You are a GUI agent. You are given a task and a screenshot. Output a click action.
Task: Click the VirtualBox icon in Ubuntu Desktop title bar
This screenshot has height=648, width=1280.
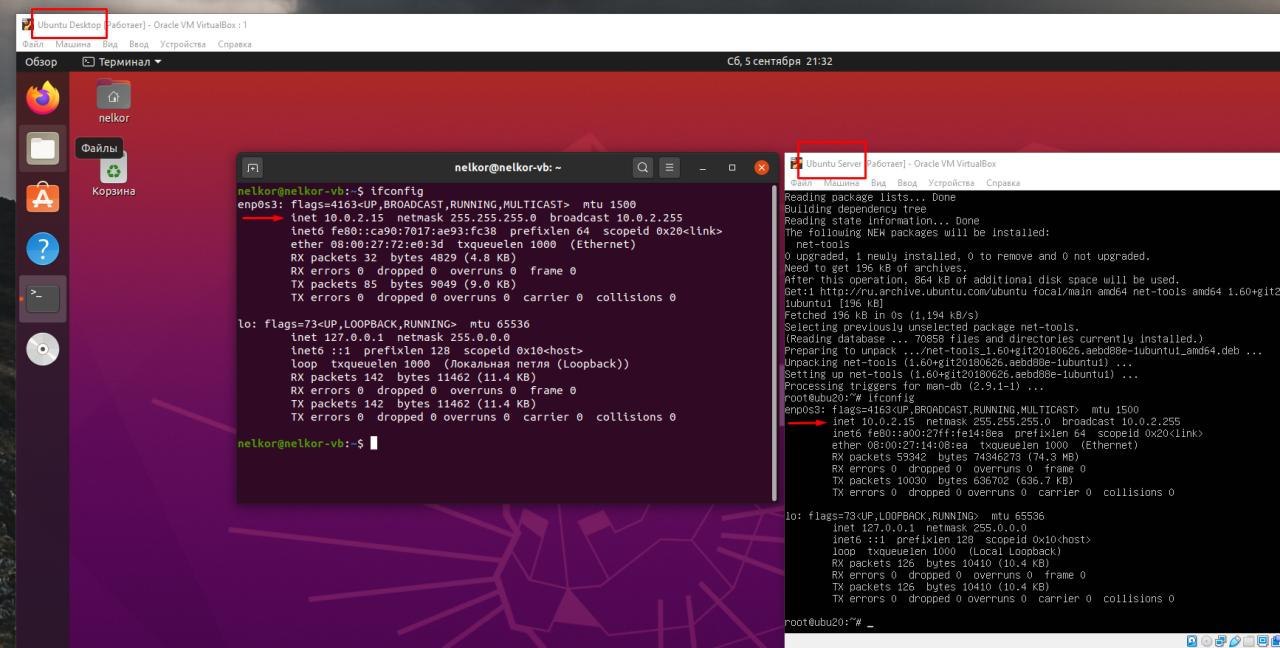pyautogui.click(x=27, y=24)
